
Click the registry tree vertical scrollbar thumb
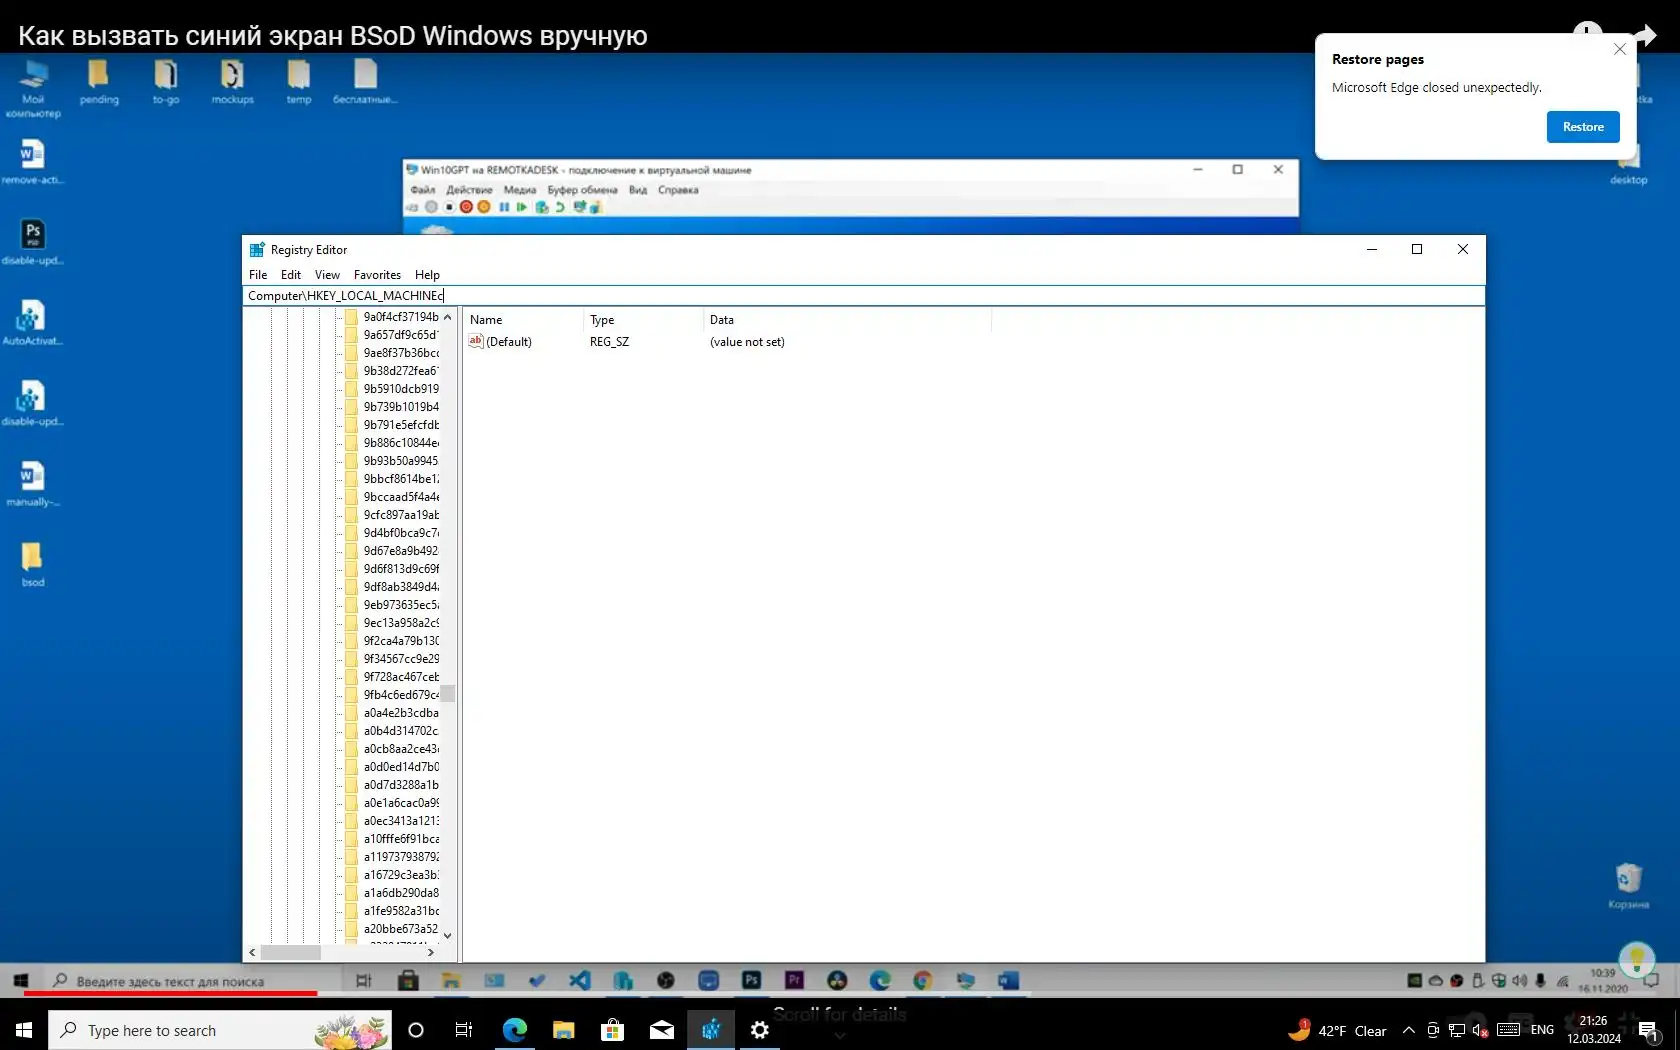(448, 693)
